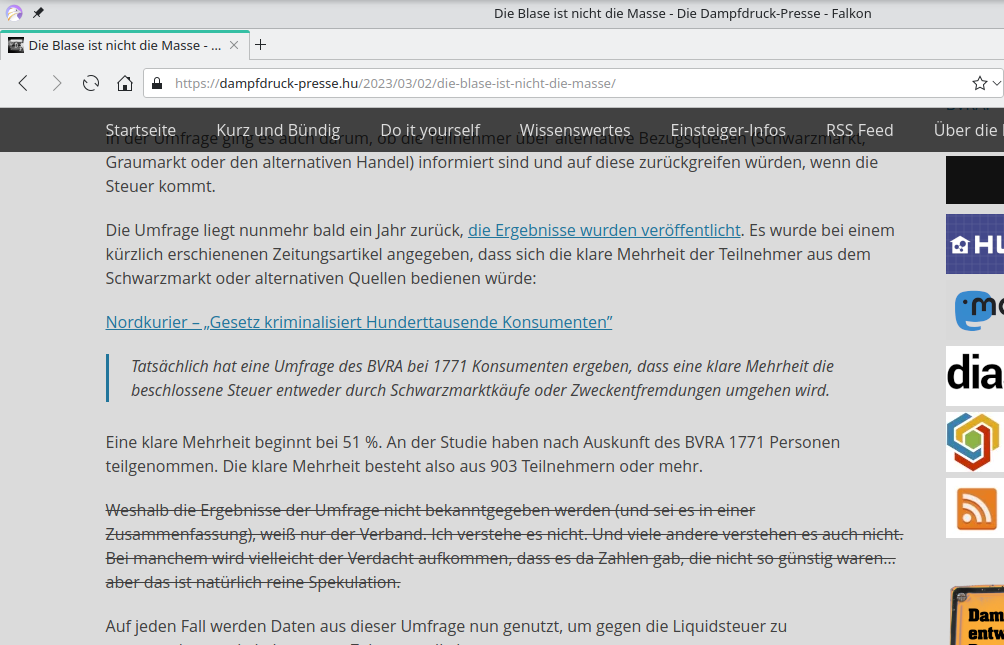Expand the dropdown arrow beside the bookmark star
Image resolution: width=1004 pixels, height=645 pixels.
coord(997,83)
